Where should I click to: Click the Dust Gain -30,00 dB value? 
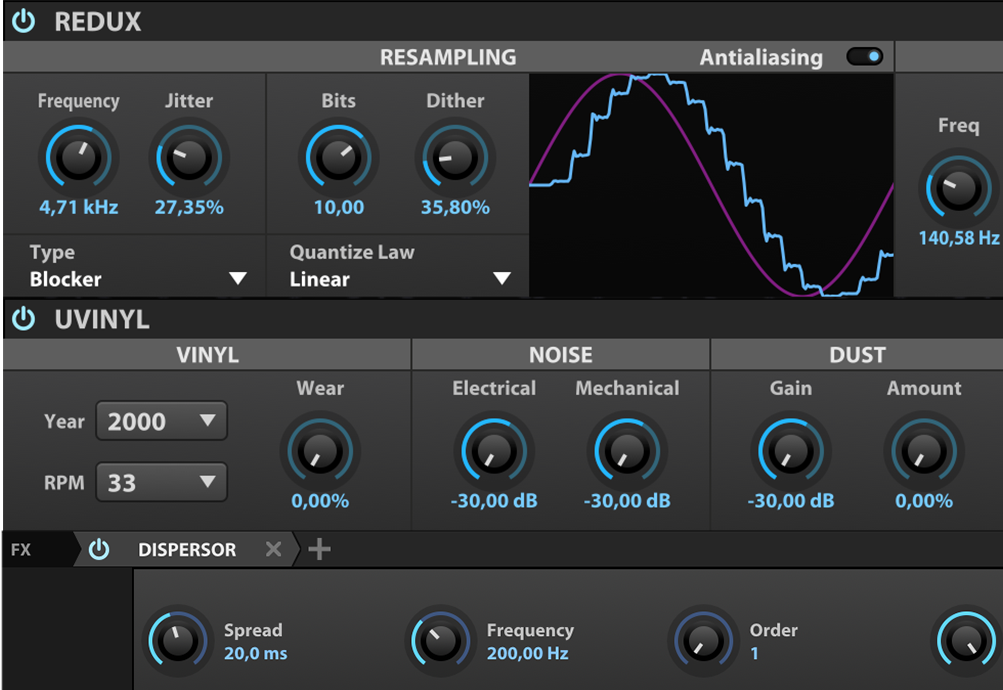pos(791,501)
